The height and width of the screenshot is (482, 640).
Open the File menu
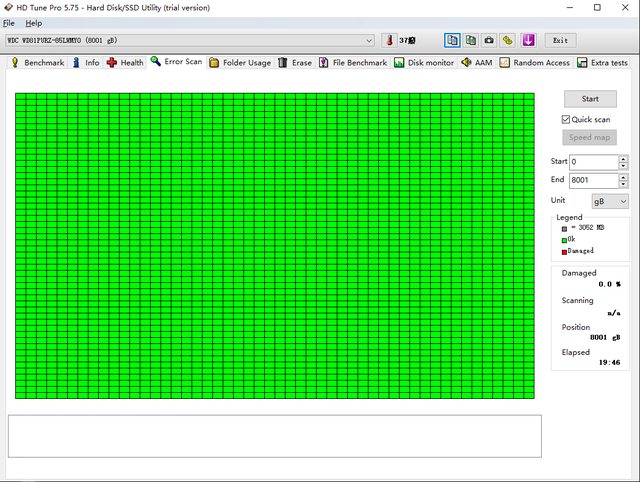[x=9, y=22]
